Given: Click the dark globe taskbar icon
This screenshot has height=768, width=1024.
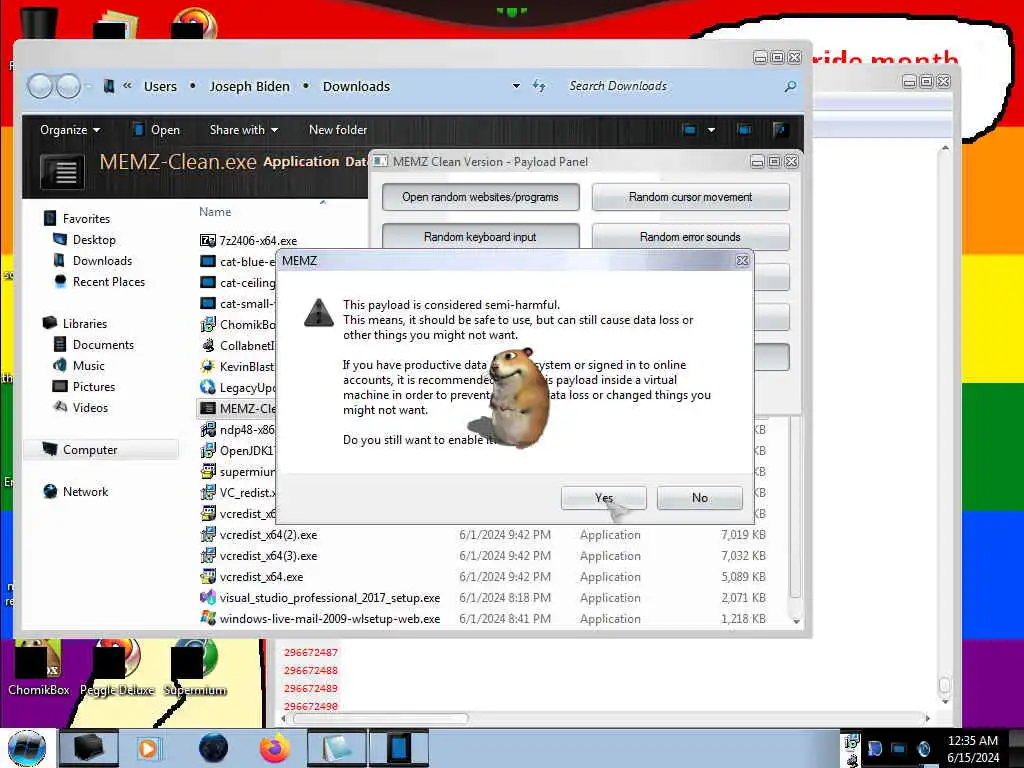Looking at the screenshot, I should 213,748.
